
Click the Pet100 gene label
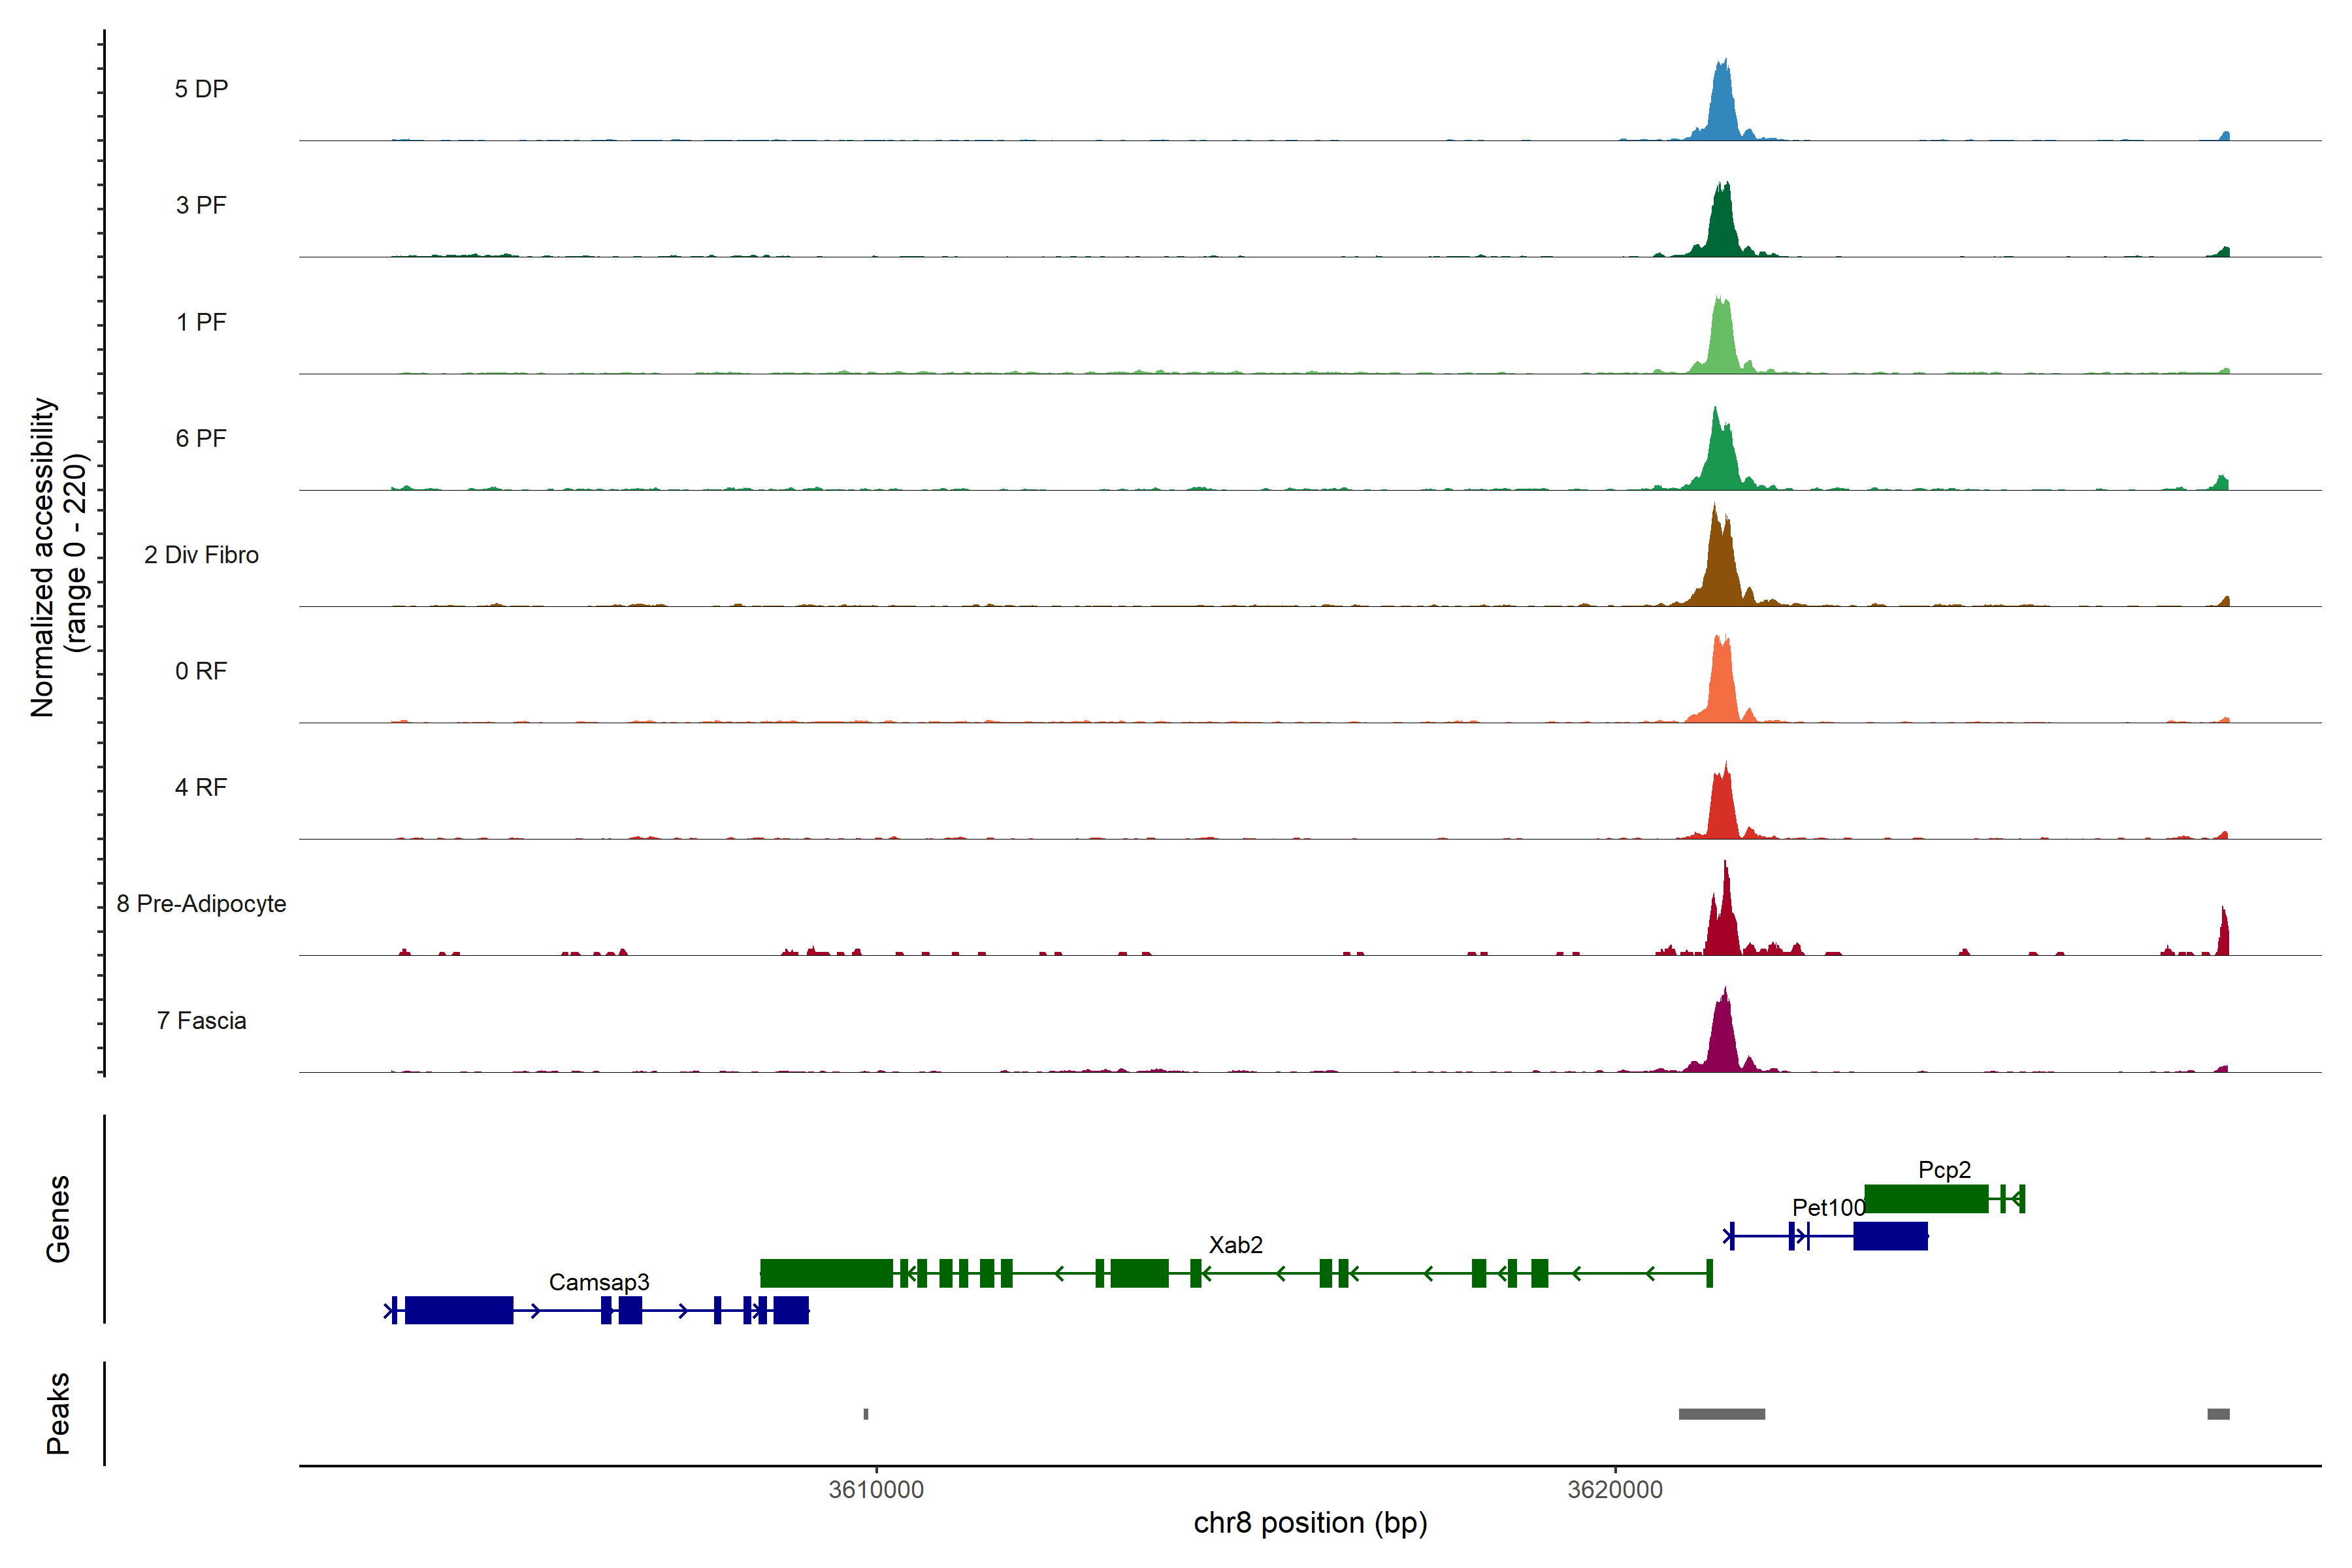coord(1828,1208)
